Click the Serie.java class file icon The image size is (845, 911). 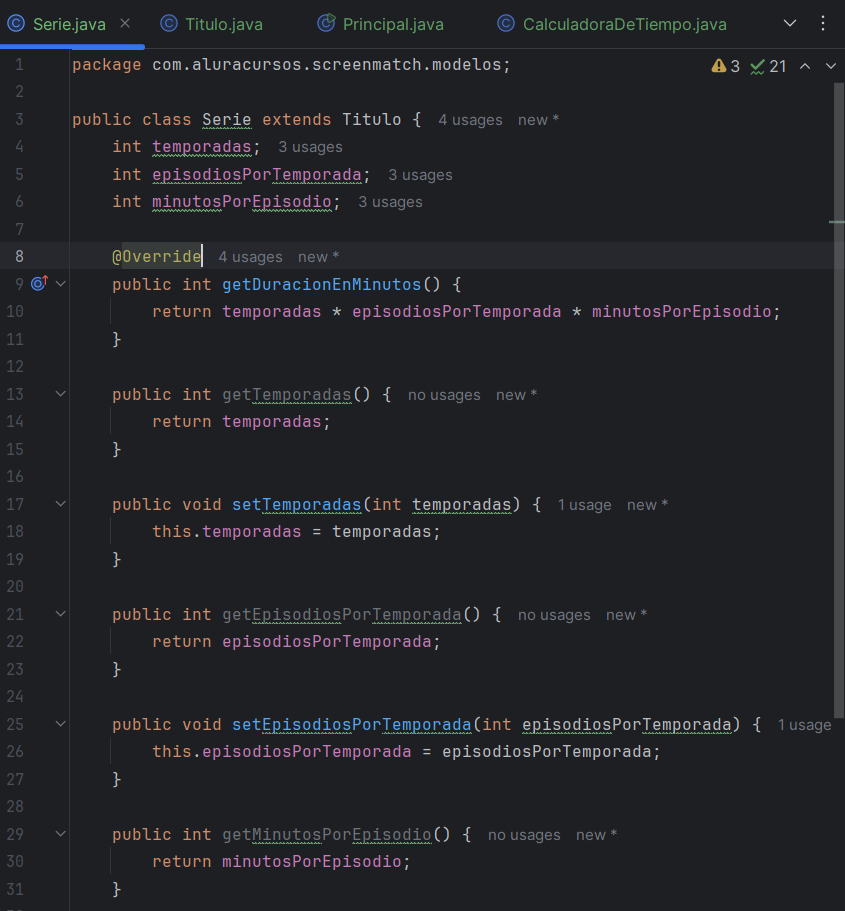pos(16,24)
